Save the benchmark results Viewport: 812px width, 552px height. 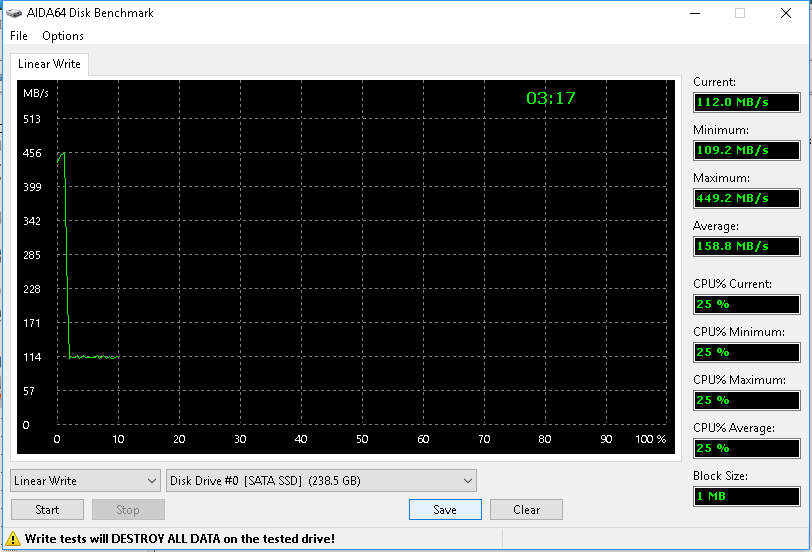[x=445, y=510]
